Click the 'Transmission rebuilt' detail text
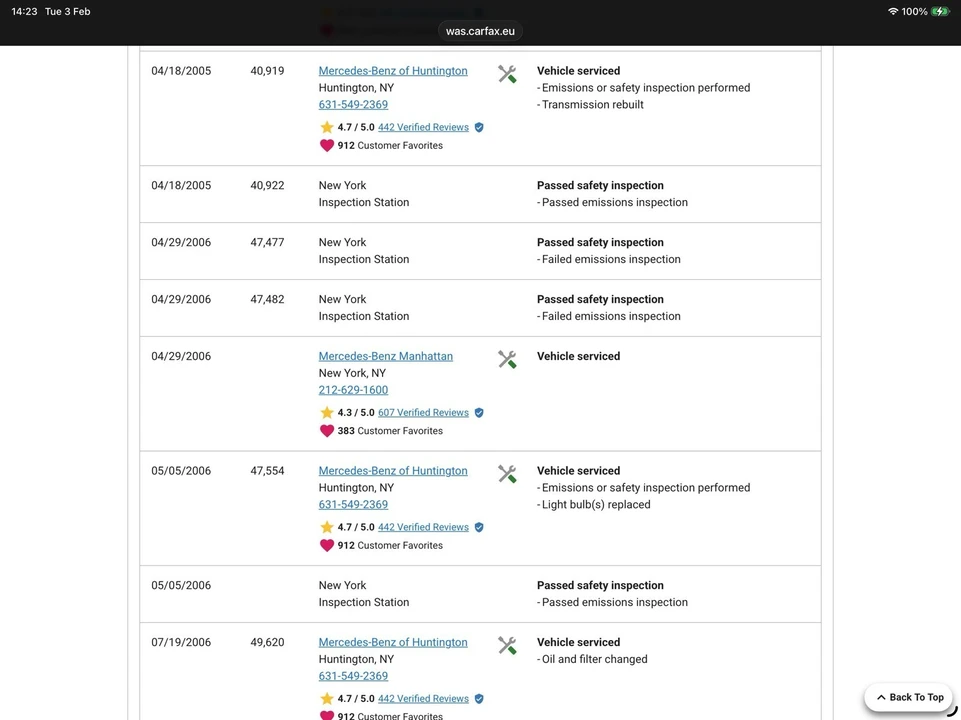961x720 pixels. (x=593, y=105)
